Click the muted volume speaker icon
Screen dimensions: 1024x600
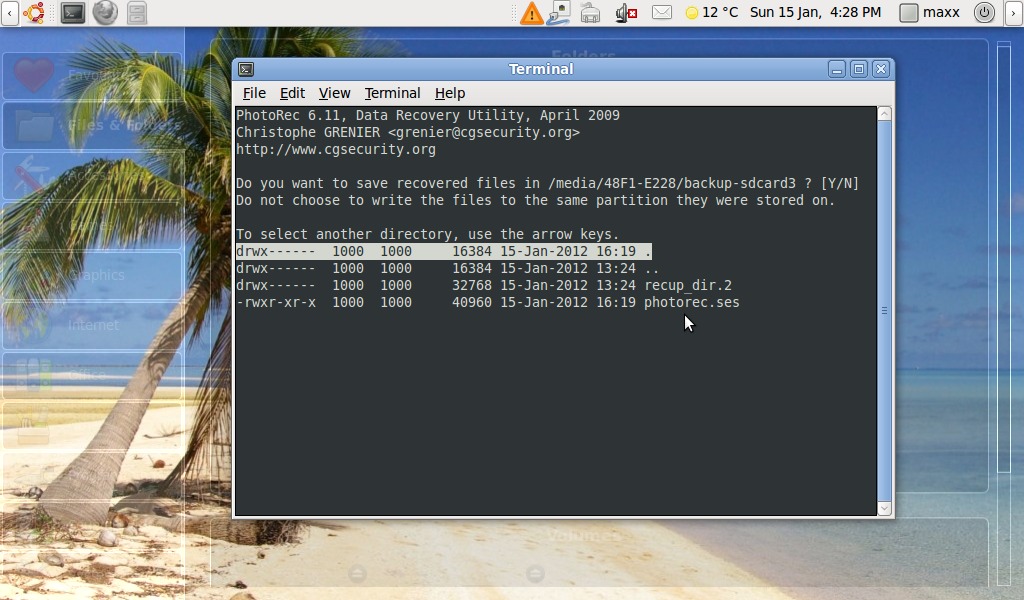click(626, 13)
